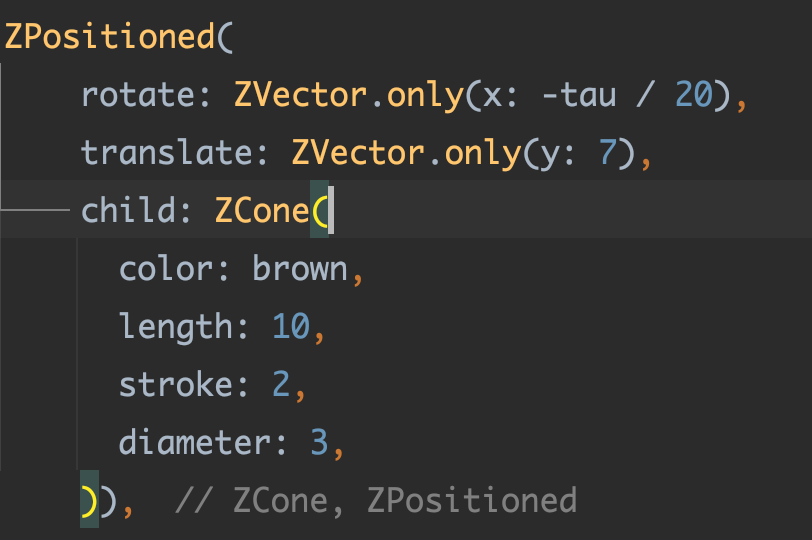Image resolution: width=812 pixels, height=540 pixels.
Task: Click the only method after rotate
Action: coord(425,96)
